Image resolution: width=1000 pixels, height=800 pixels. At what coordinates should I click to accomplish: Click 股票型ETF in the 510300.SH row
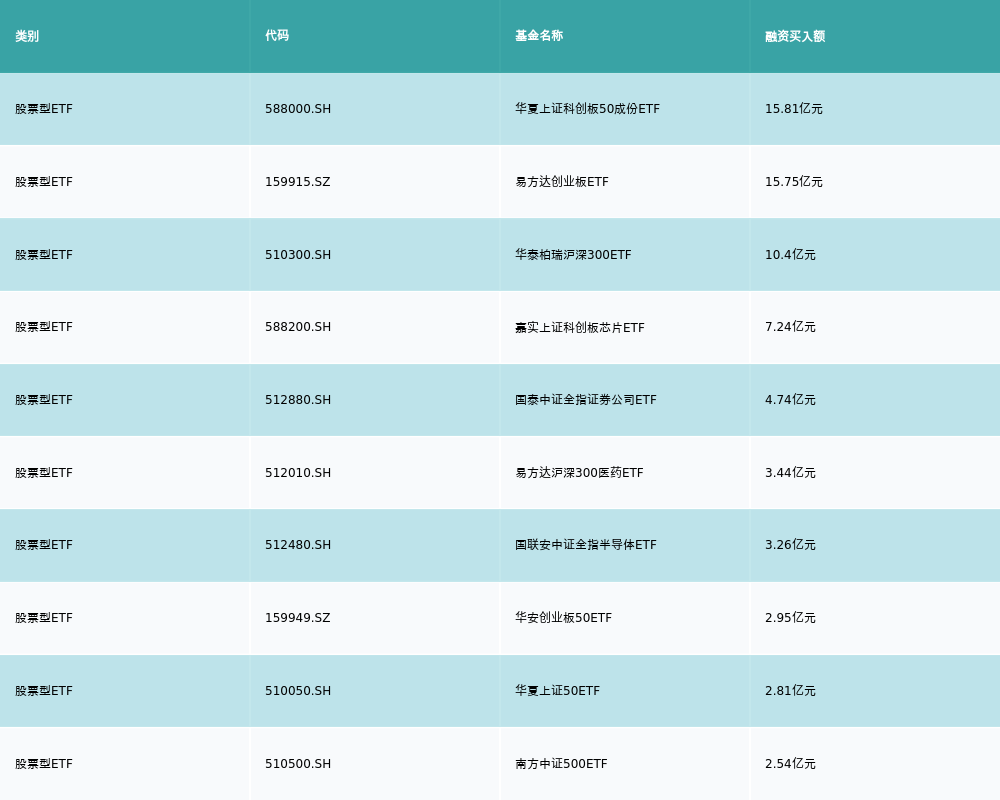44,255
